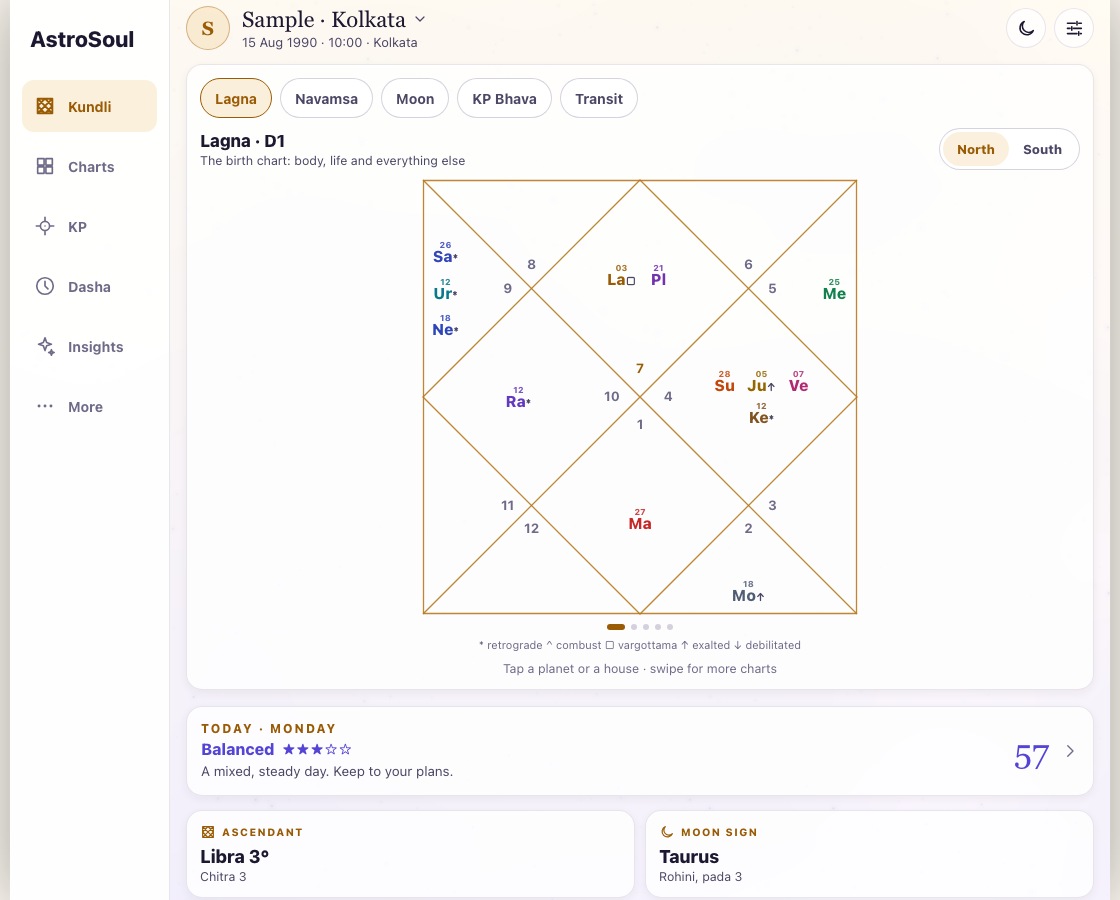
Task: Switch to the Navamsa chart tab
Action: coord(326,99)
